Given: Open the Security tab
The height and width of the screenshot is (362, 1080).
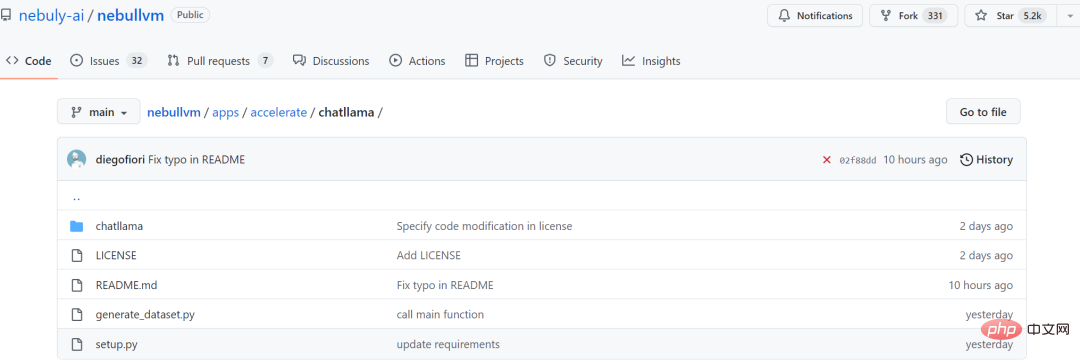Looking at the screenshot, I should [x=572, y=61].
